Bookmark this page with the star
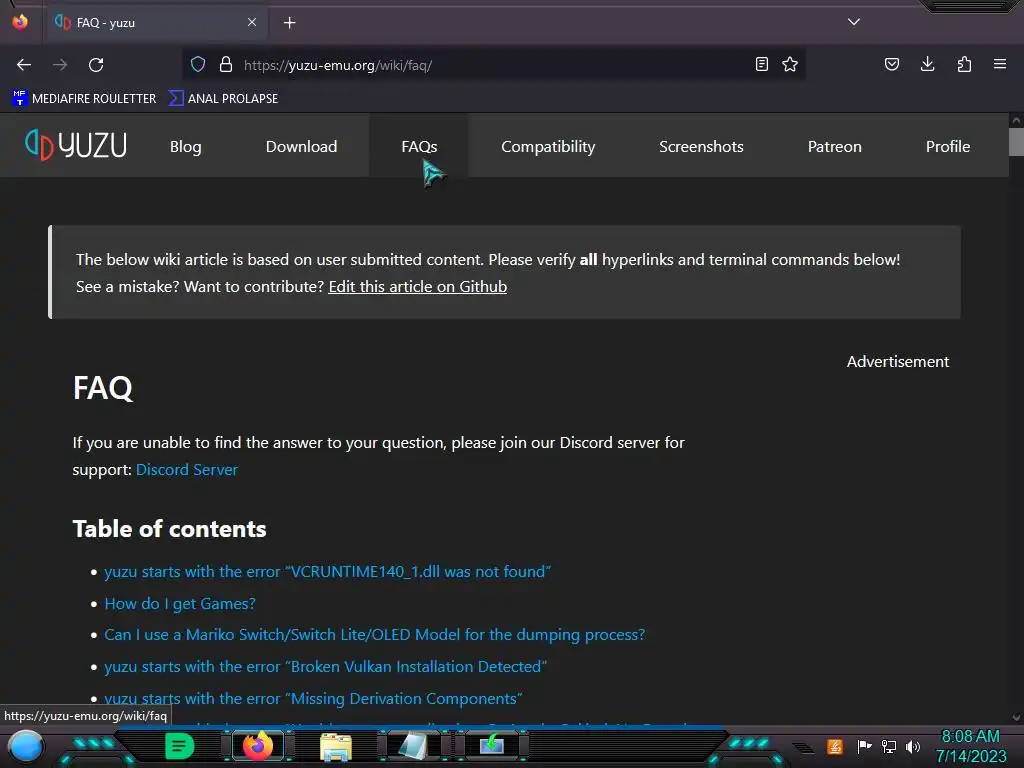This screenshot has height=768, width=1024. point(790,65)
